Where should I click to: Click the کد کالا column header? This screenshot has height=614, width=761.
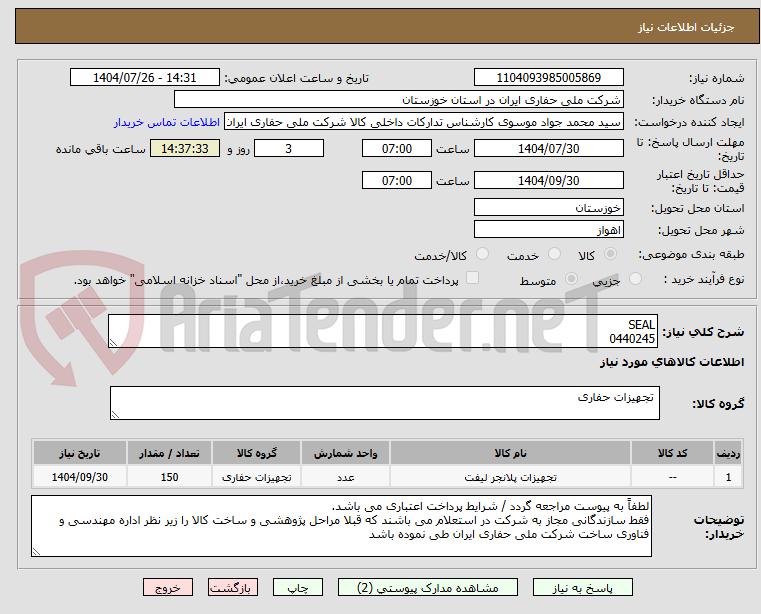tap(672, 453)
